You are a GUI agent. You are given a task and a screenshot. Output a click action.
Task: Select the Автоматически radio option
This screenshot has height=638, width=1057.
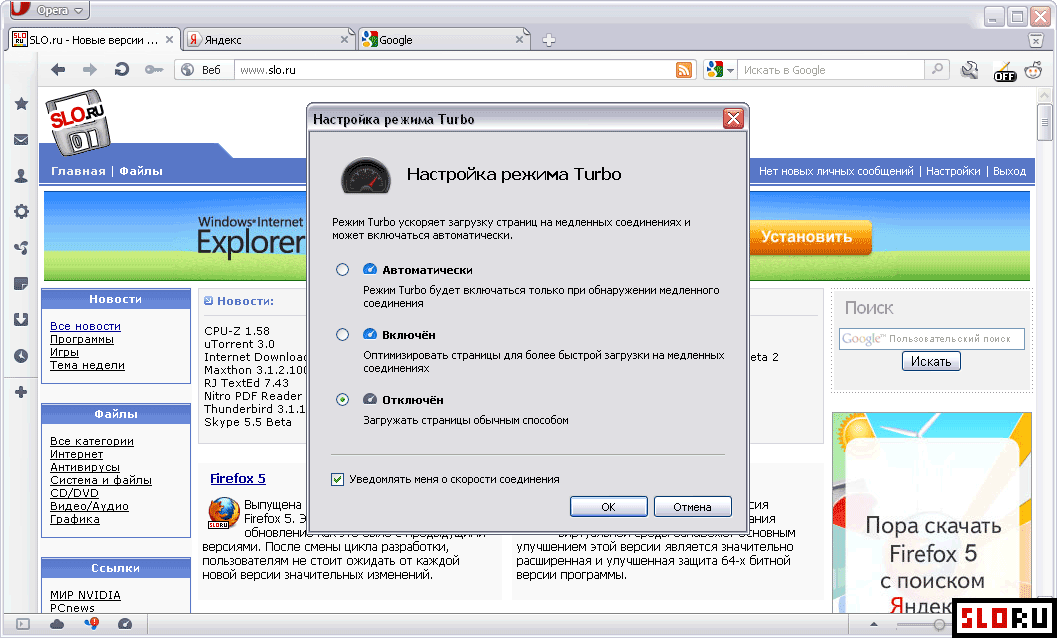(342, 270)
